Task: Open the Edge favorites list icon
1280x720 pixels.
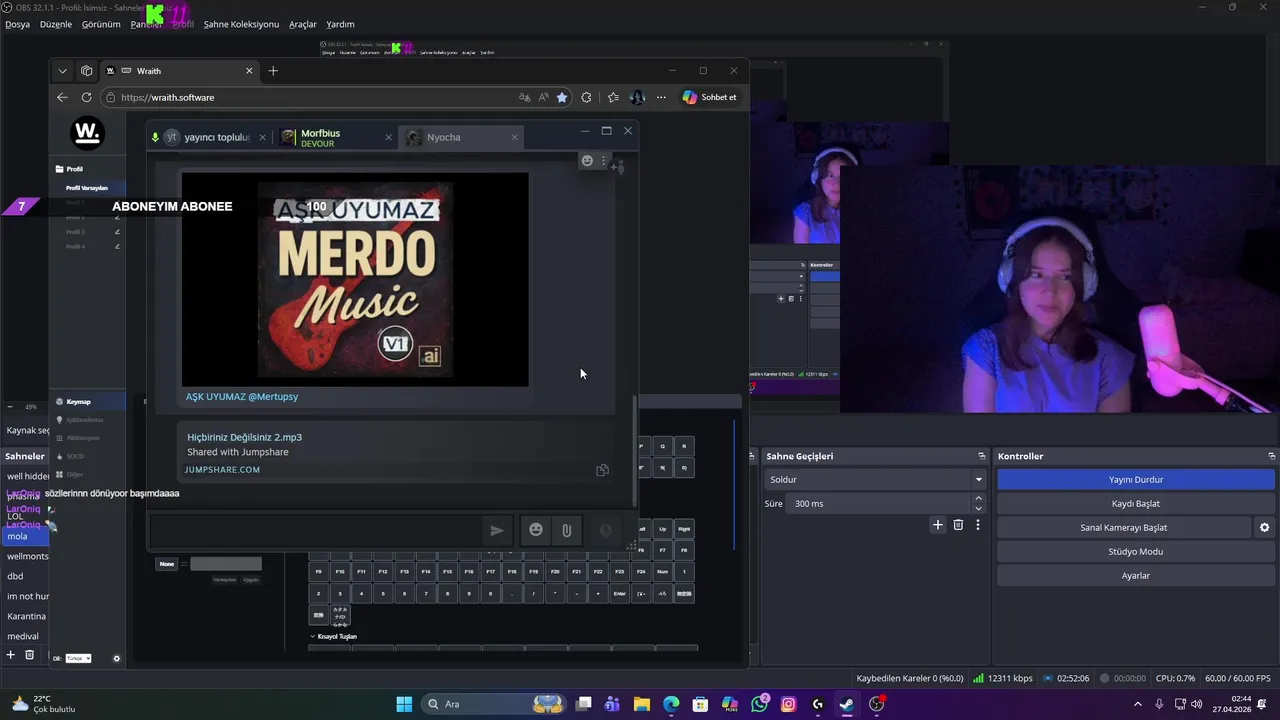Action: (613, 97)
